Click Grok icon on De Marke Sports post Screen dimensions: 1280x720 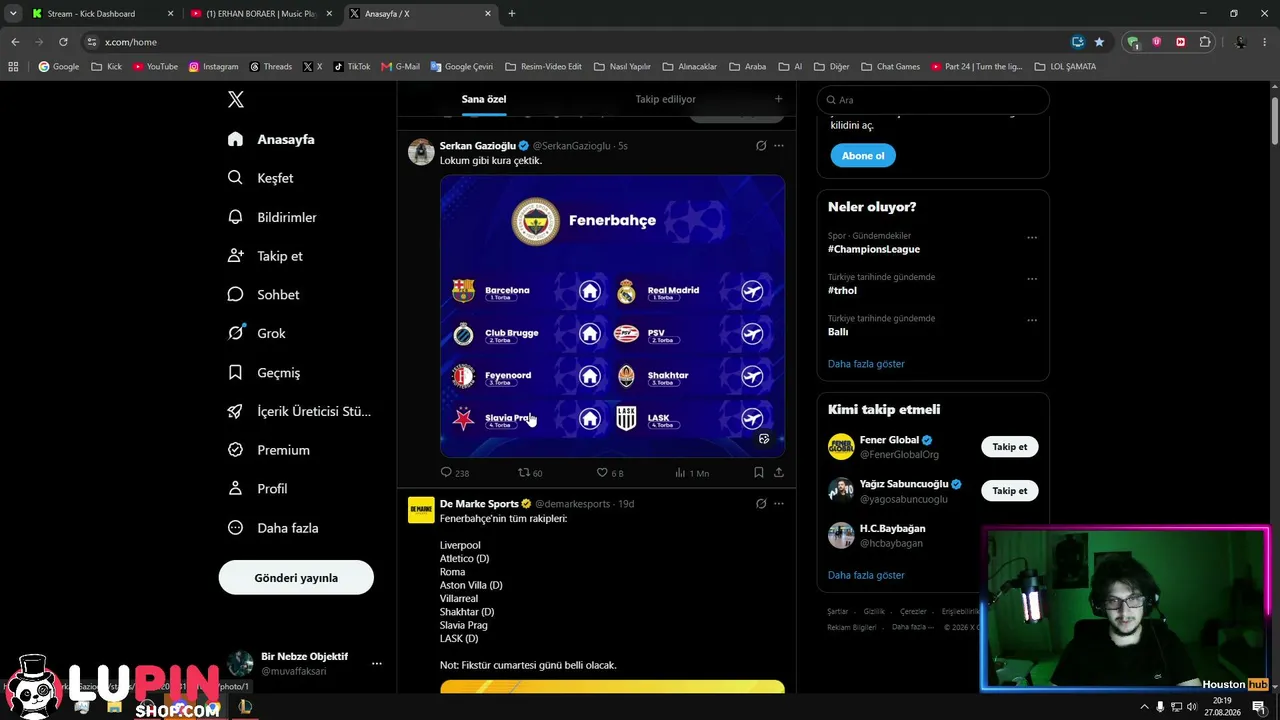761,504
